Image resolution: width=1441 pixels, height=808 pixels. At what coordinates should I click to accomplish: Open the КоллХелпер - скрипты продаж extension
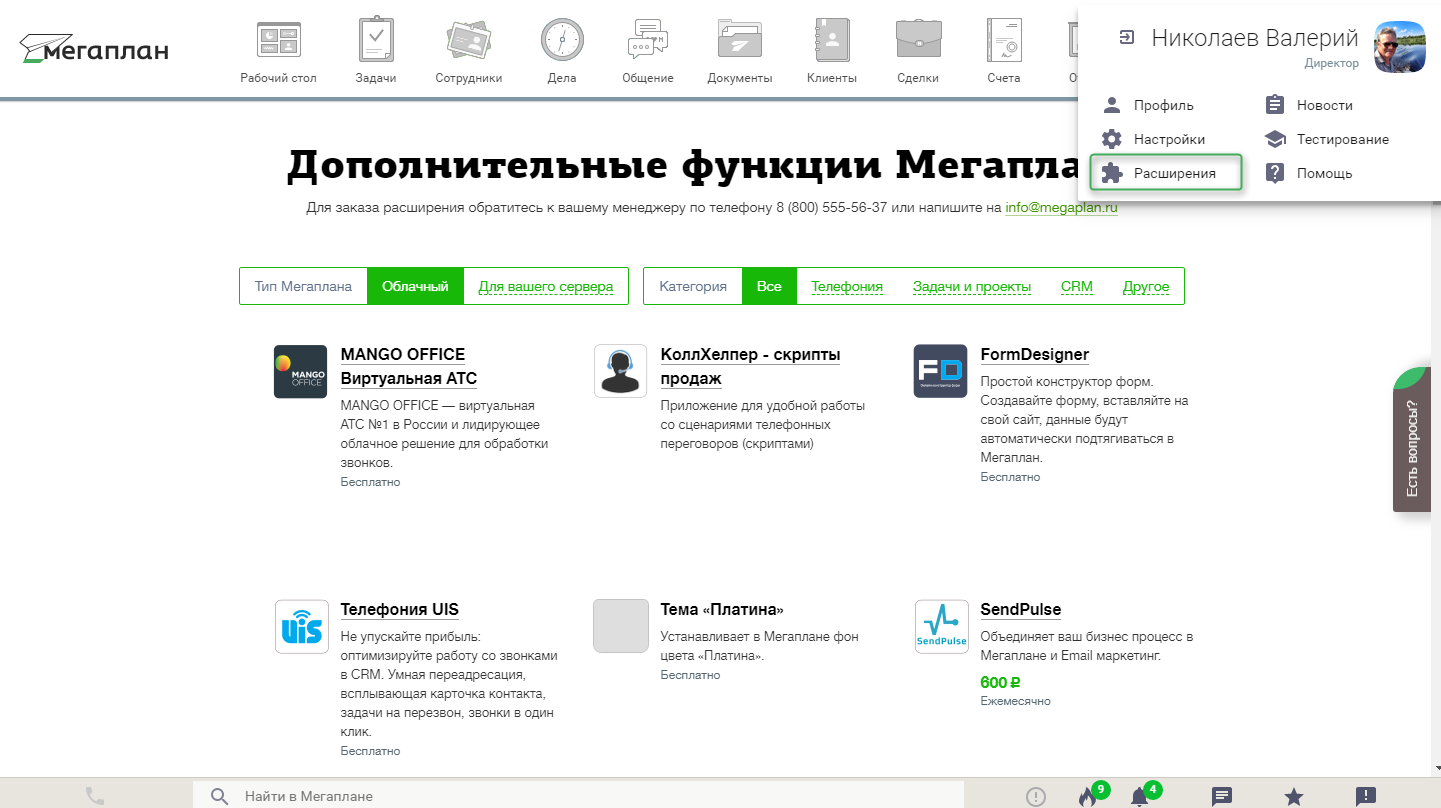(750, 366)
